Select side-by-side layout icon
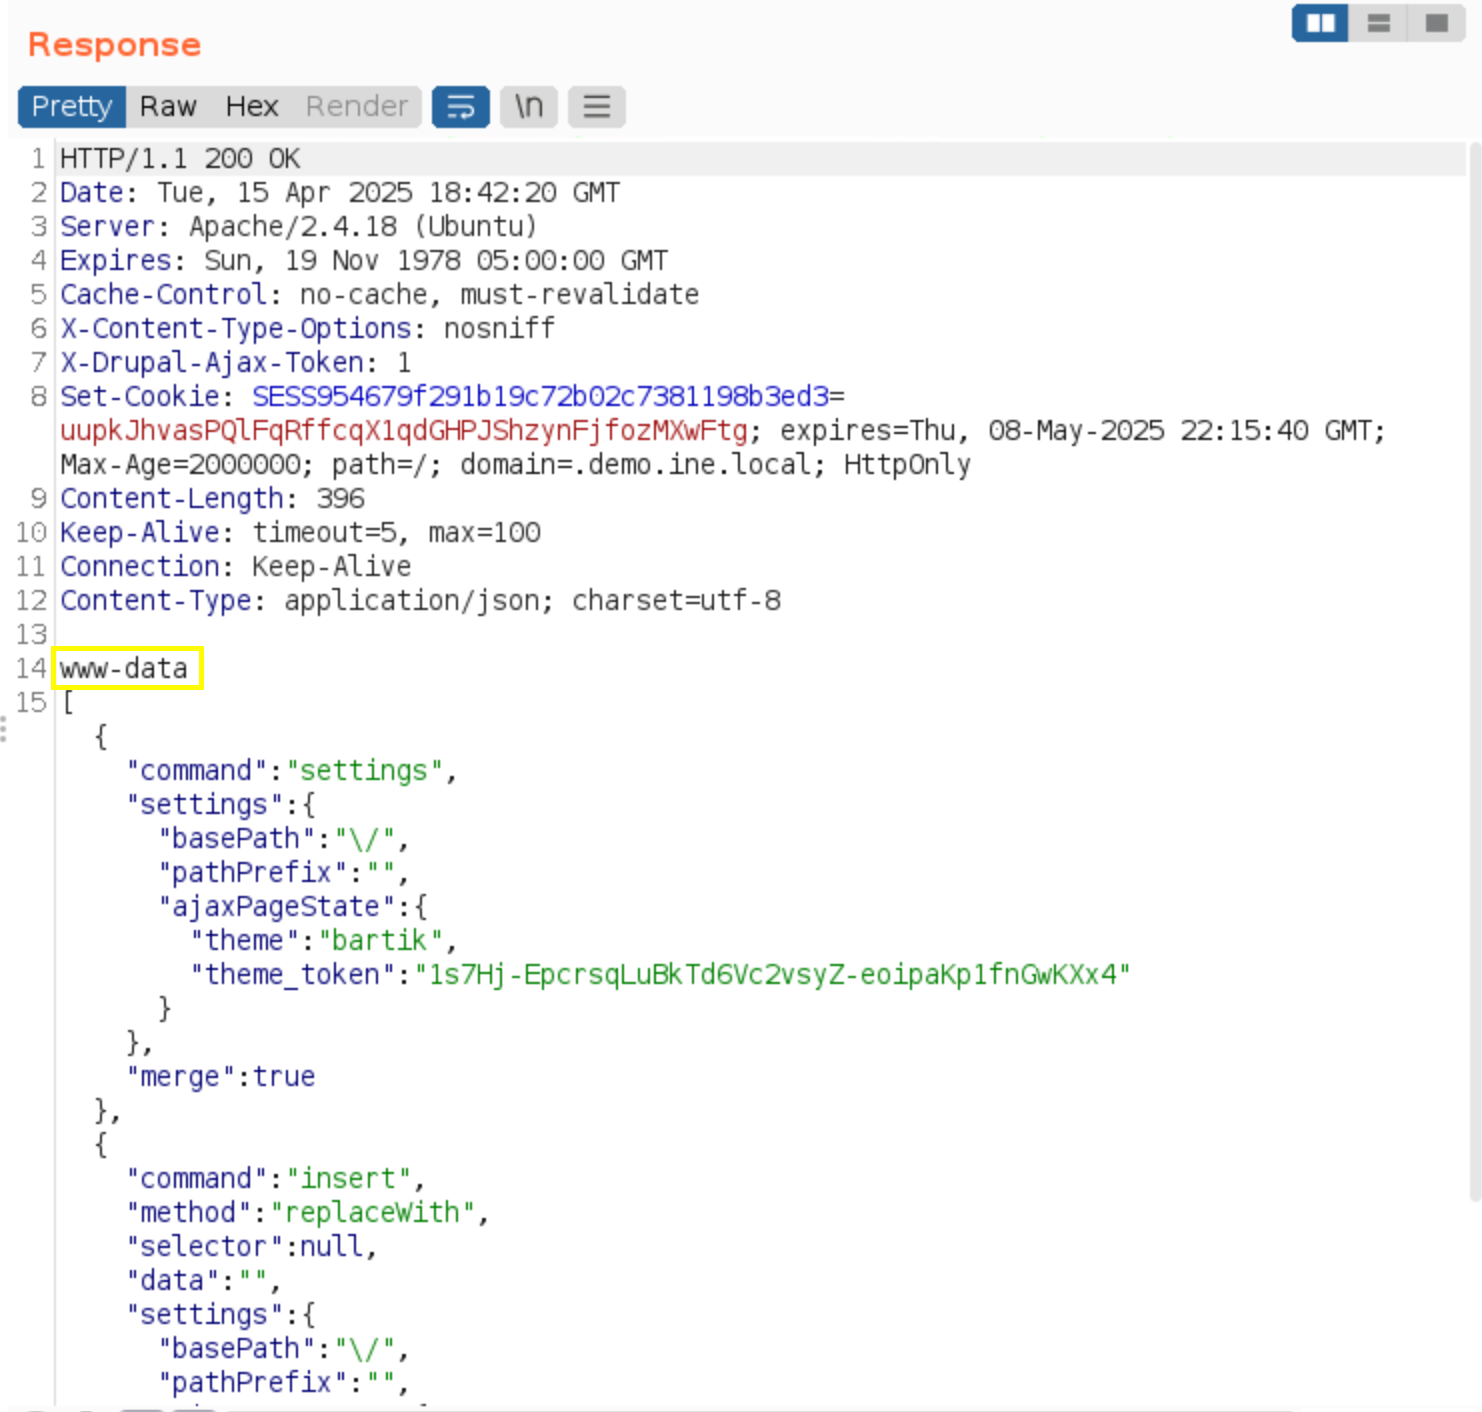This screenshot has height=1412, width=1482. click(1320, 23)
